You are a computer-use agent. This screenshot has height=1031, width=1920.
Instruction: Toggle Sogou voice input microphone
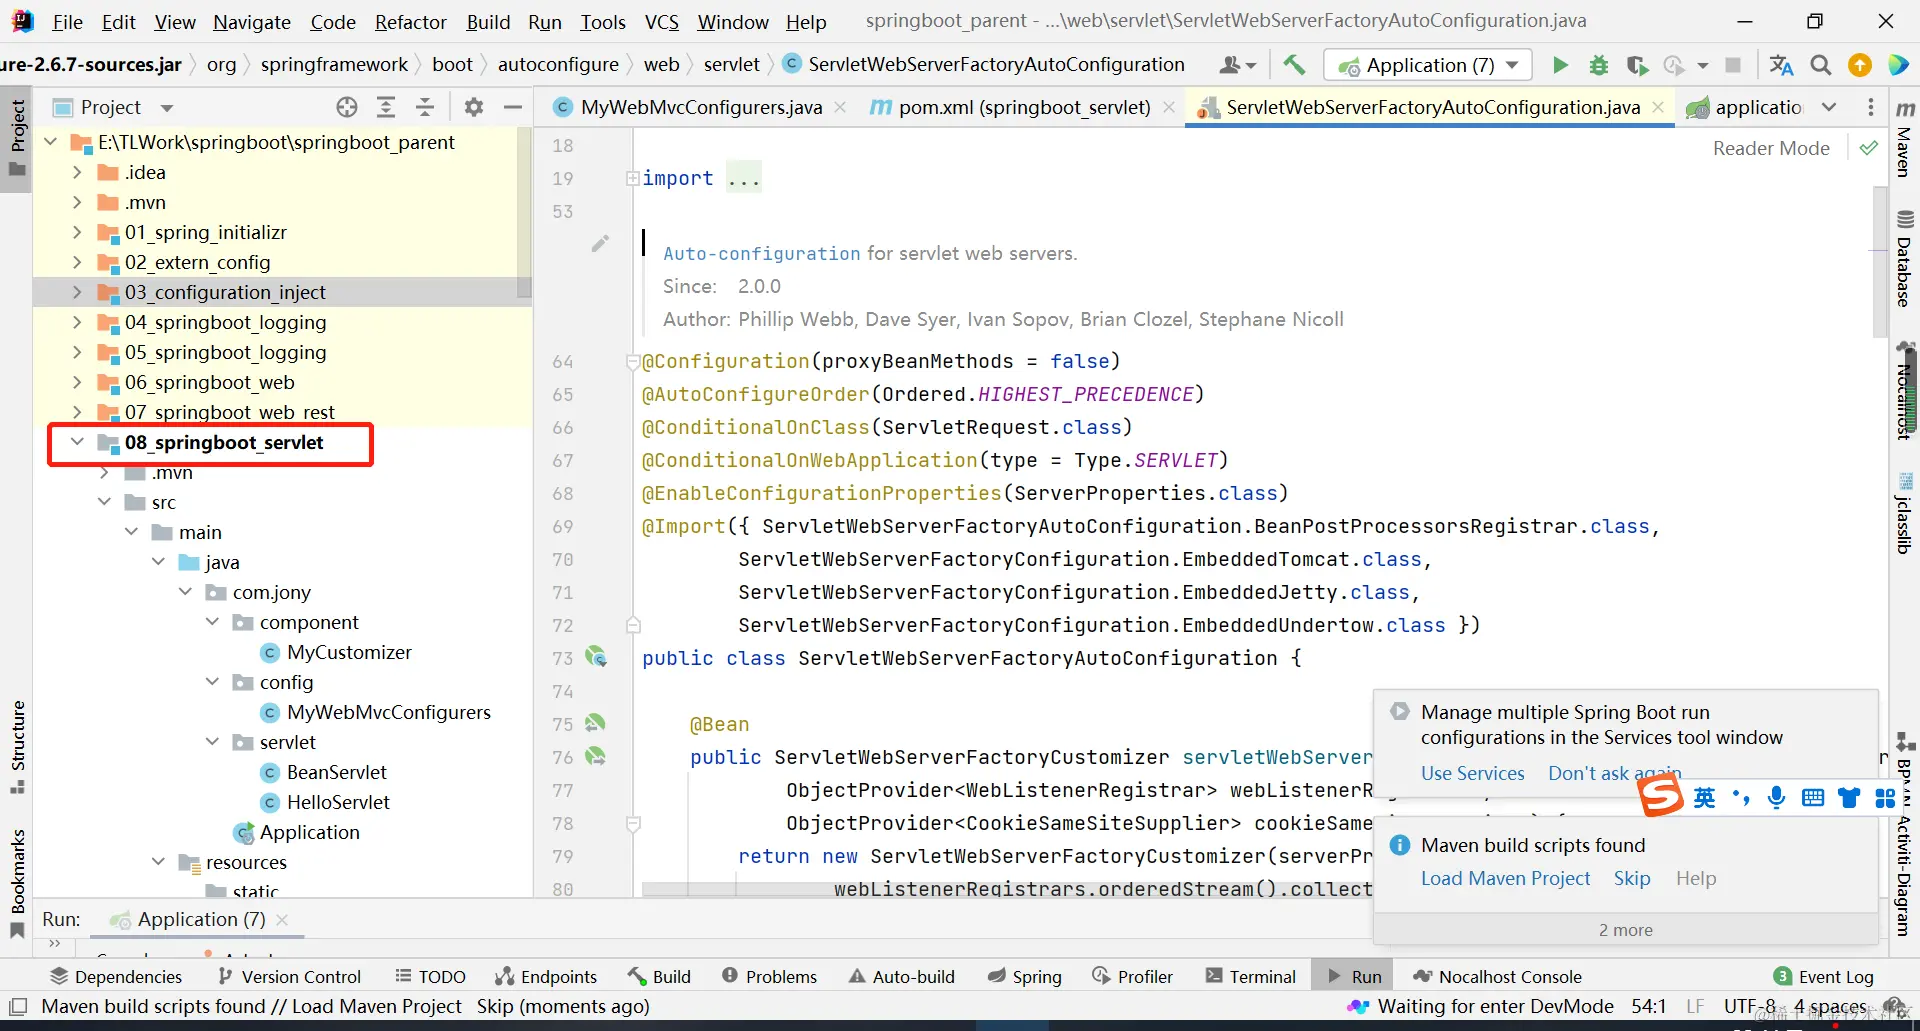click(1776, 797)
